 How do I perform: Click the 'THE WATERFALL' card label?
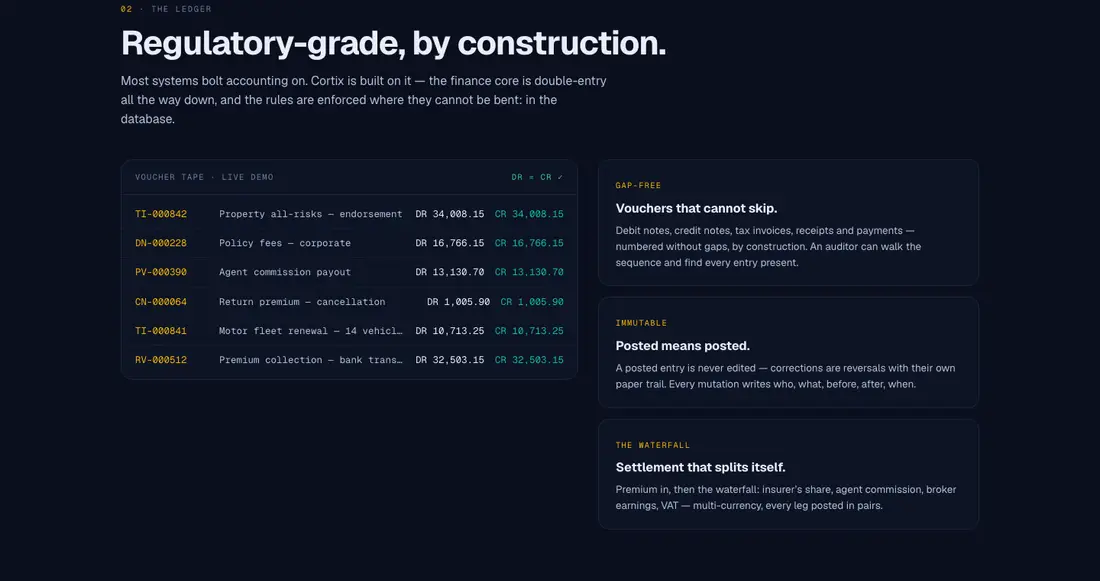pyautogui.click(x=652, y=446)
